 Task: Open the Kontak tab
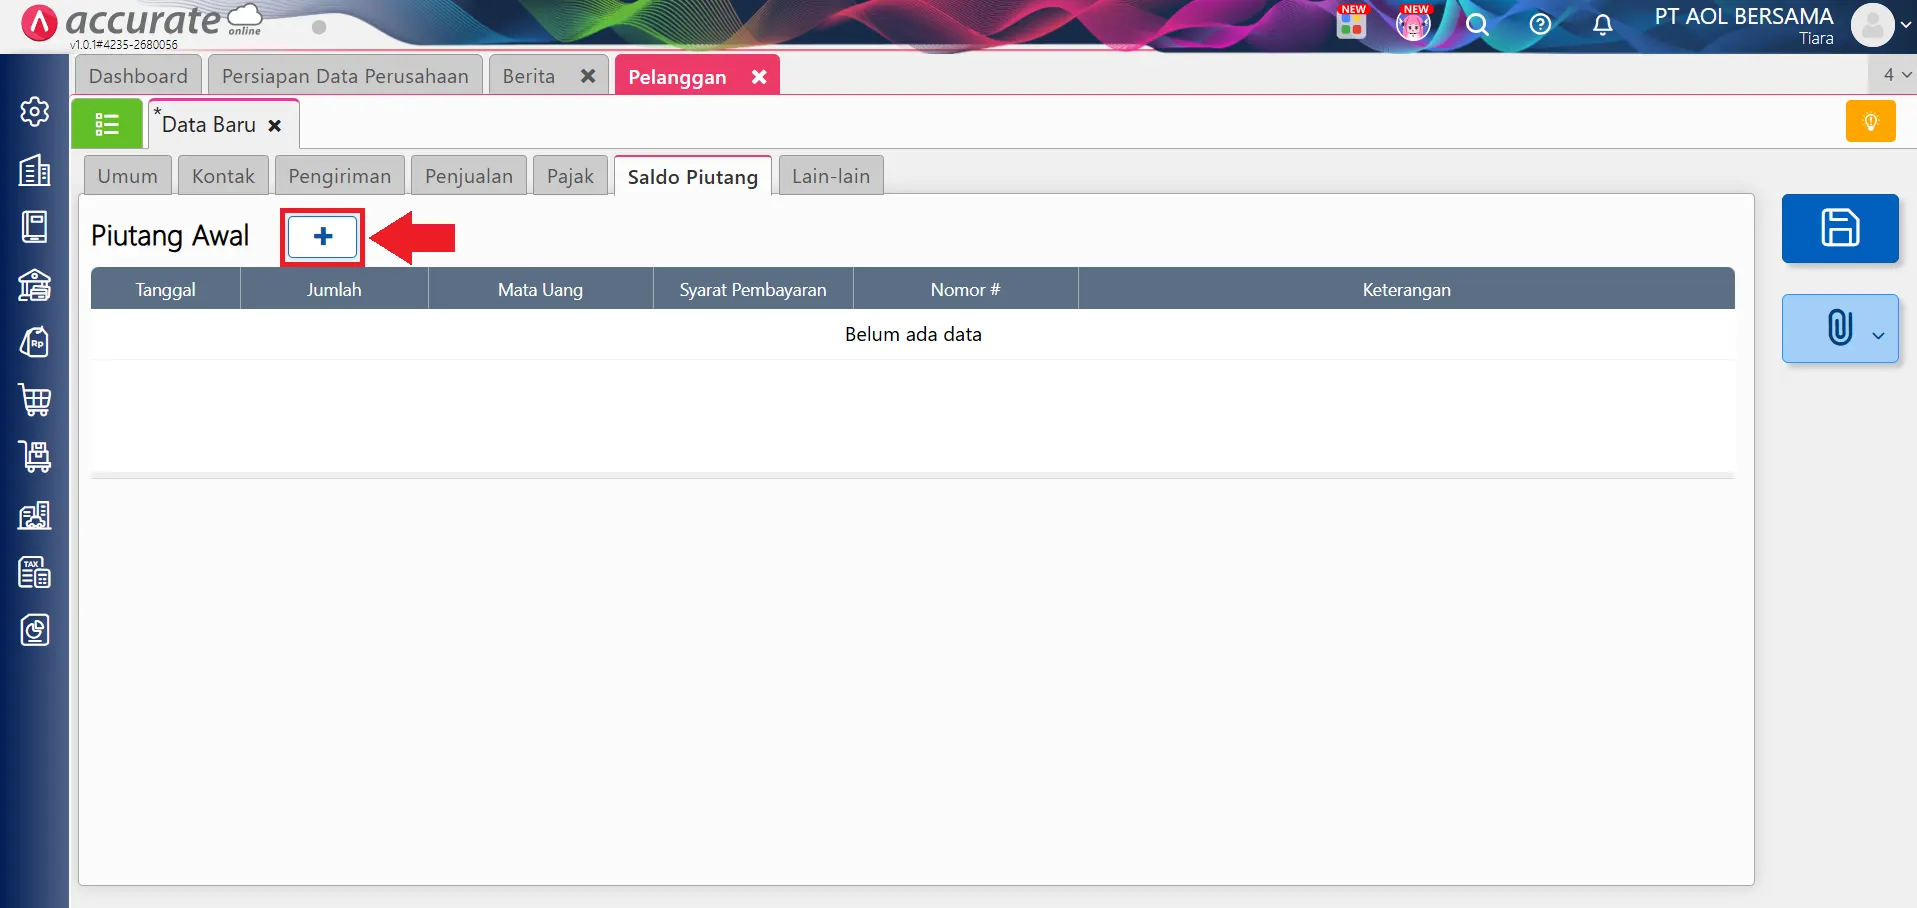point(223,176)
